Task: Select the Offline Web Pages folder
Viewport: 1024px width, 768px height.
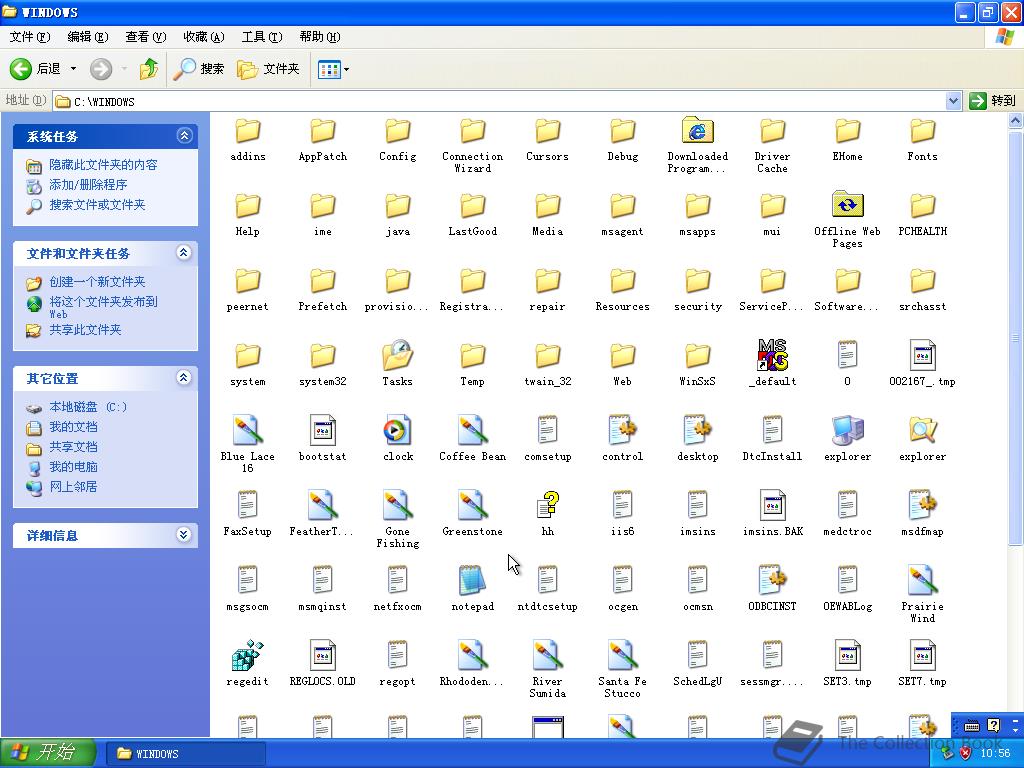Action: click(847, 204)
